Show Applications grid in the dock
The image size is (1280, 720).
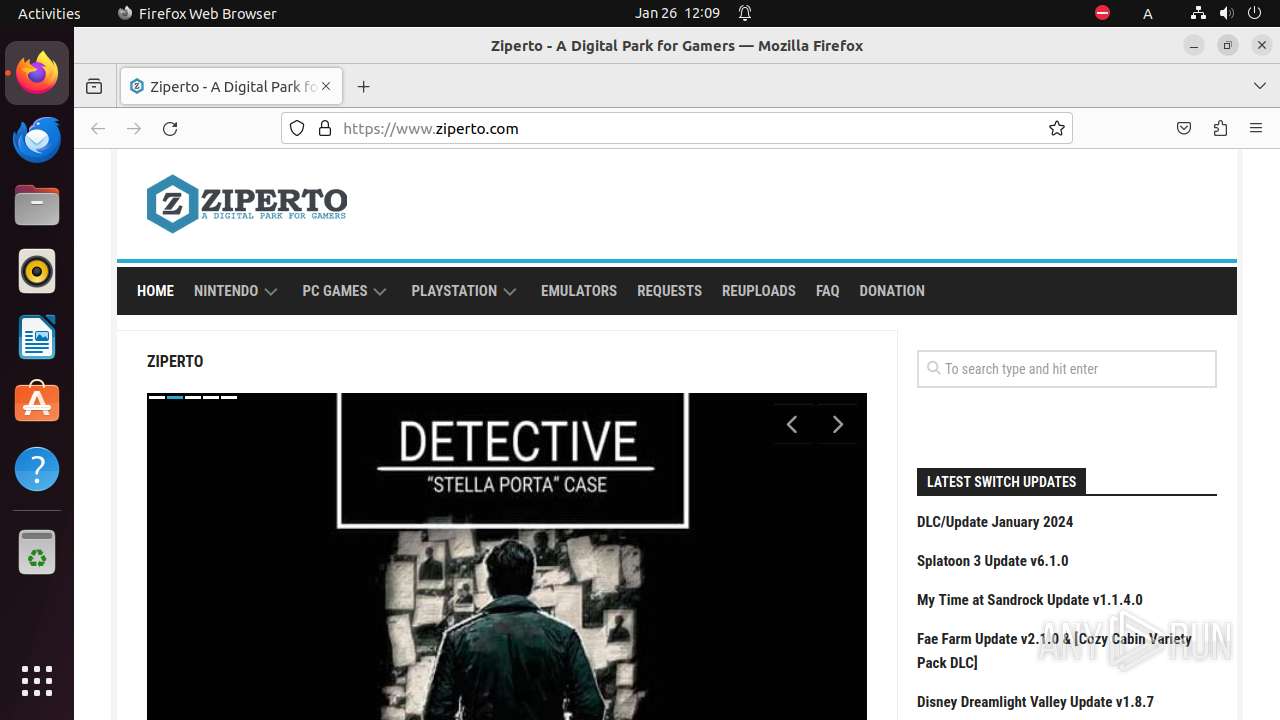[x=37, y=681]
